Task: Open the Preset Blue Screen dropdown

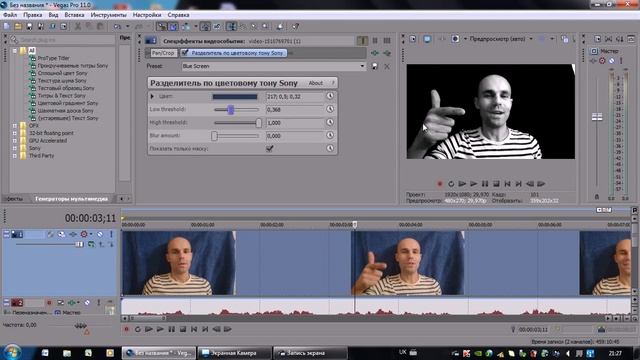Action: (x=362, y=66)
